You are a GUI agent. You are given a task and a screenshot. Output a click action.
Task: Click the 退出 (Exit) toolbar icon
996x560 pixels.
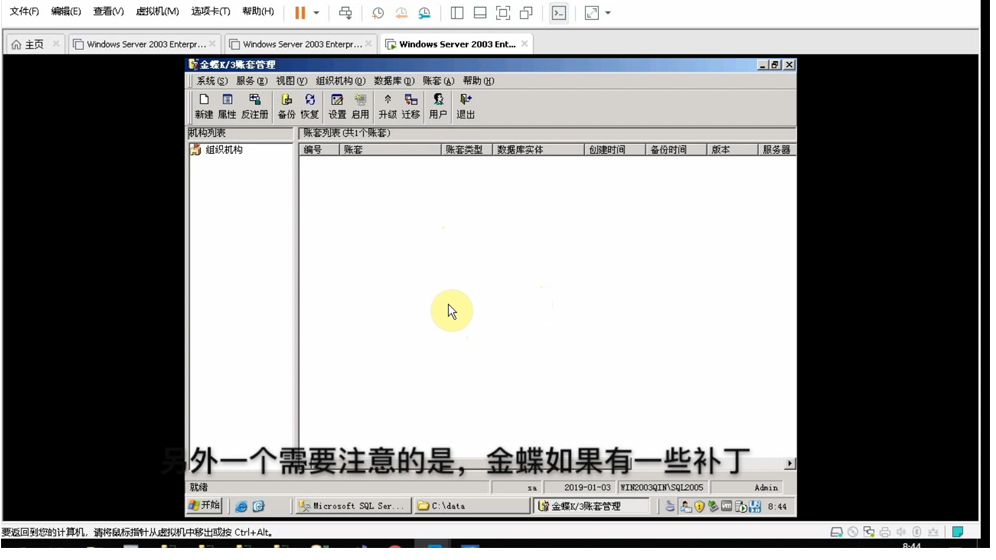(x=466, y=106)
